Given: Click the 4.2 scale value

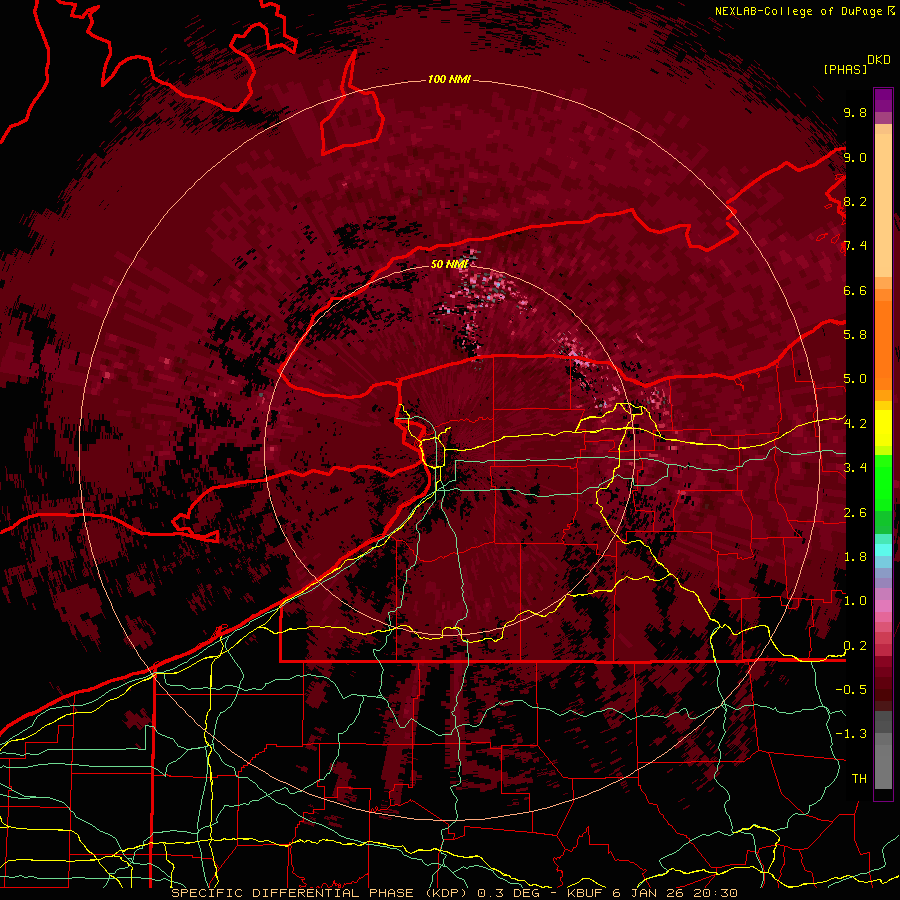Looking at the screenshot, I should 855,424.
